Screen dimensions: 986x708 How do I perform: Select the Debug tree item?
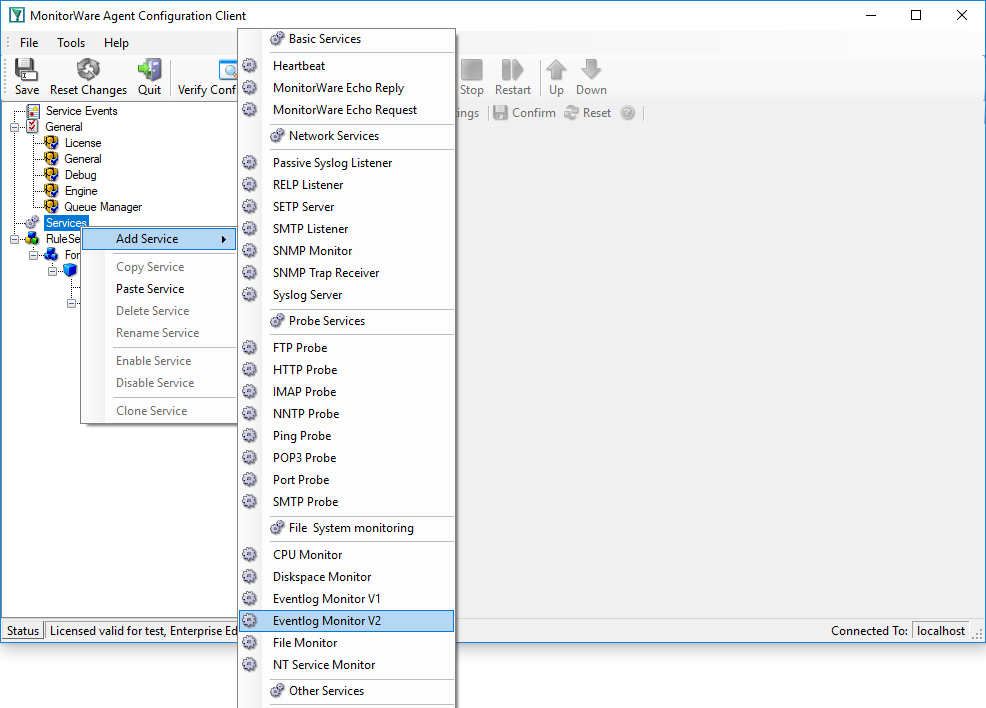[x=80, y=175]
